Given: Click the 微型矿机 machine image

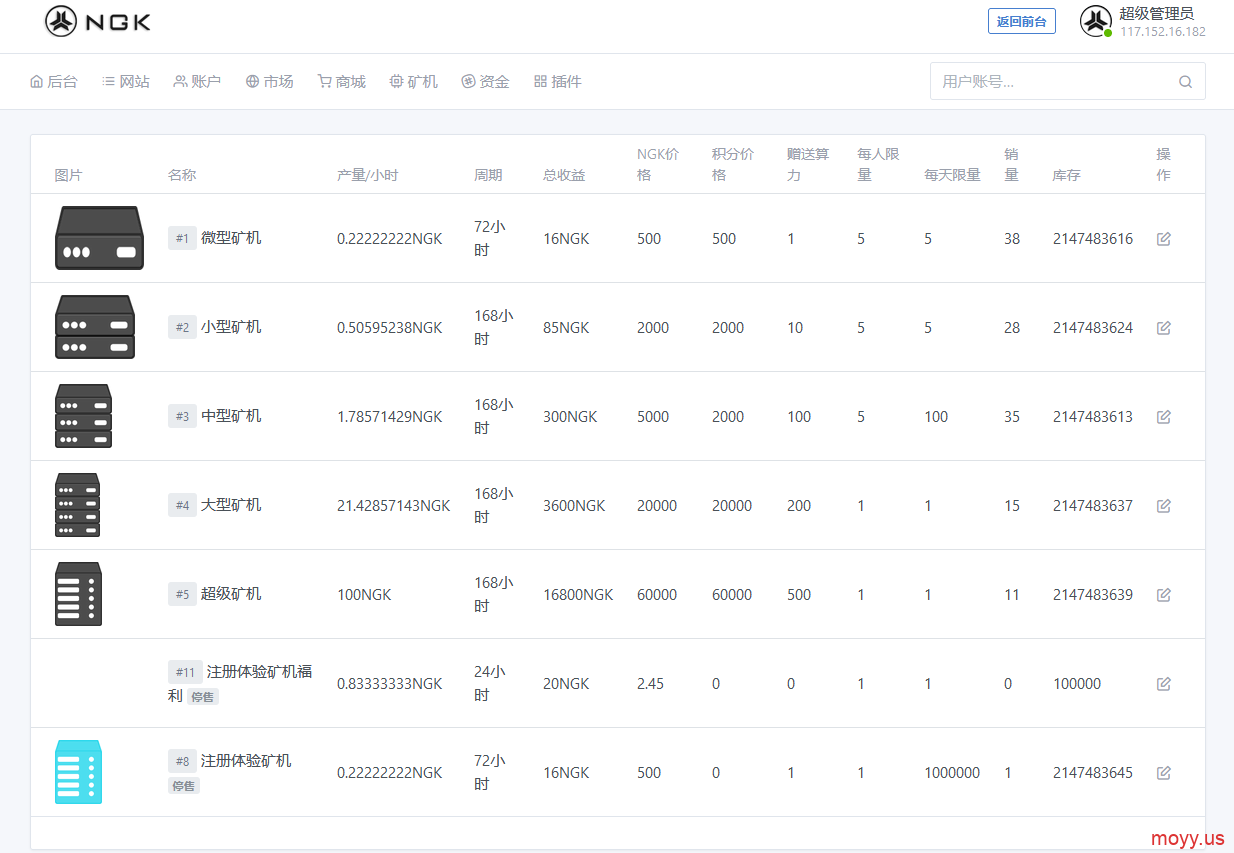Looking at the screenshot, I should [x=99, y=238].
